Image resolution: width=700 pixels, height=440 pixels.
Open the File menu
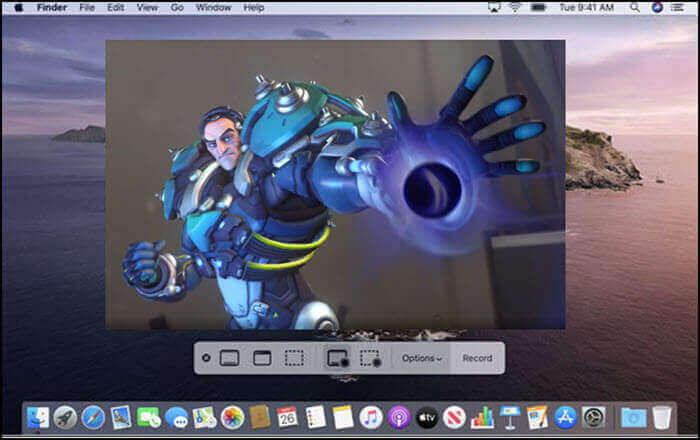point(87,7)
